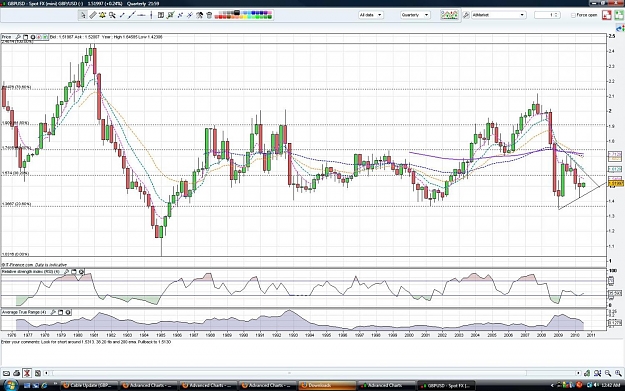
Task: Open Average True Range wrench settings
Action: tap(53, 312)
